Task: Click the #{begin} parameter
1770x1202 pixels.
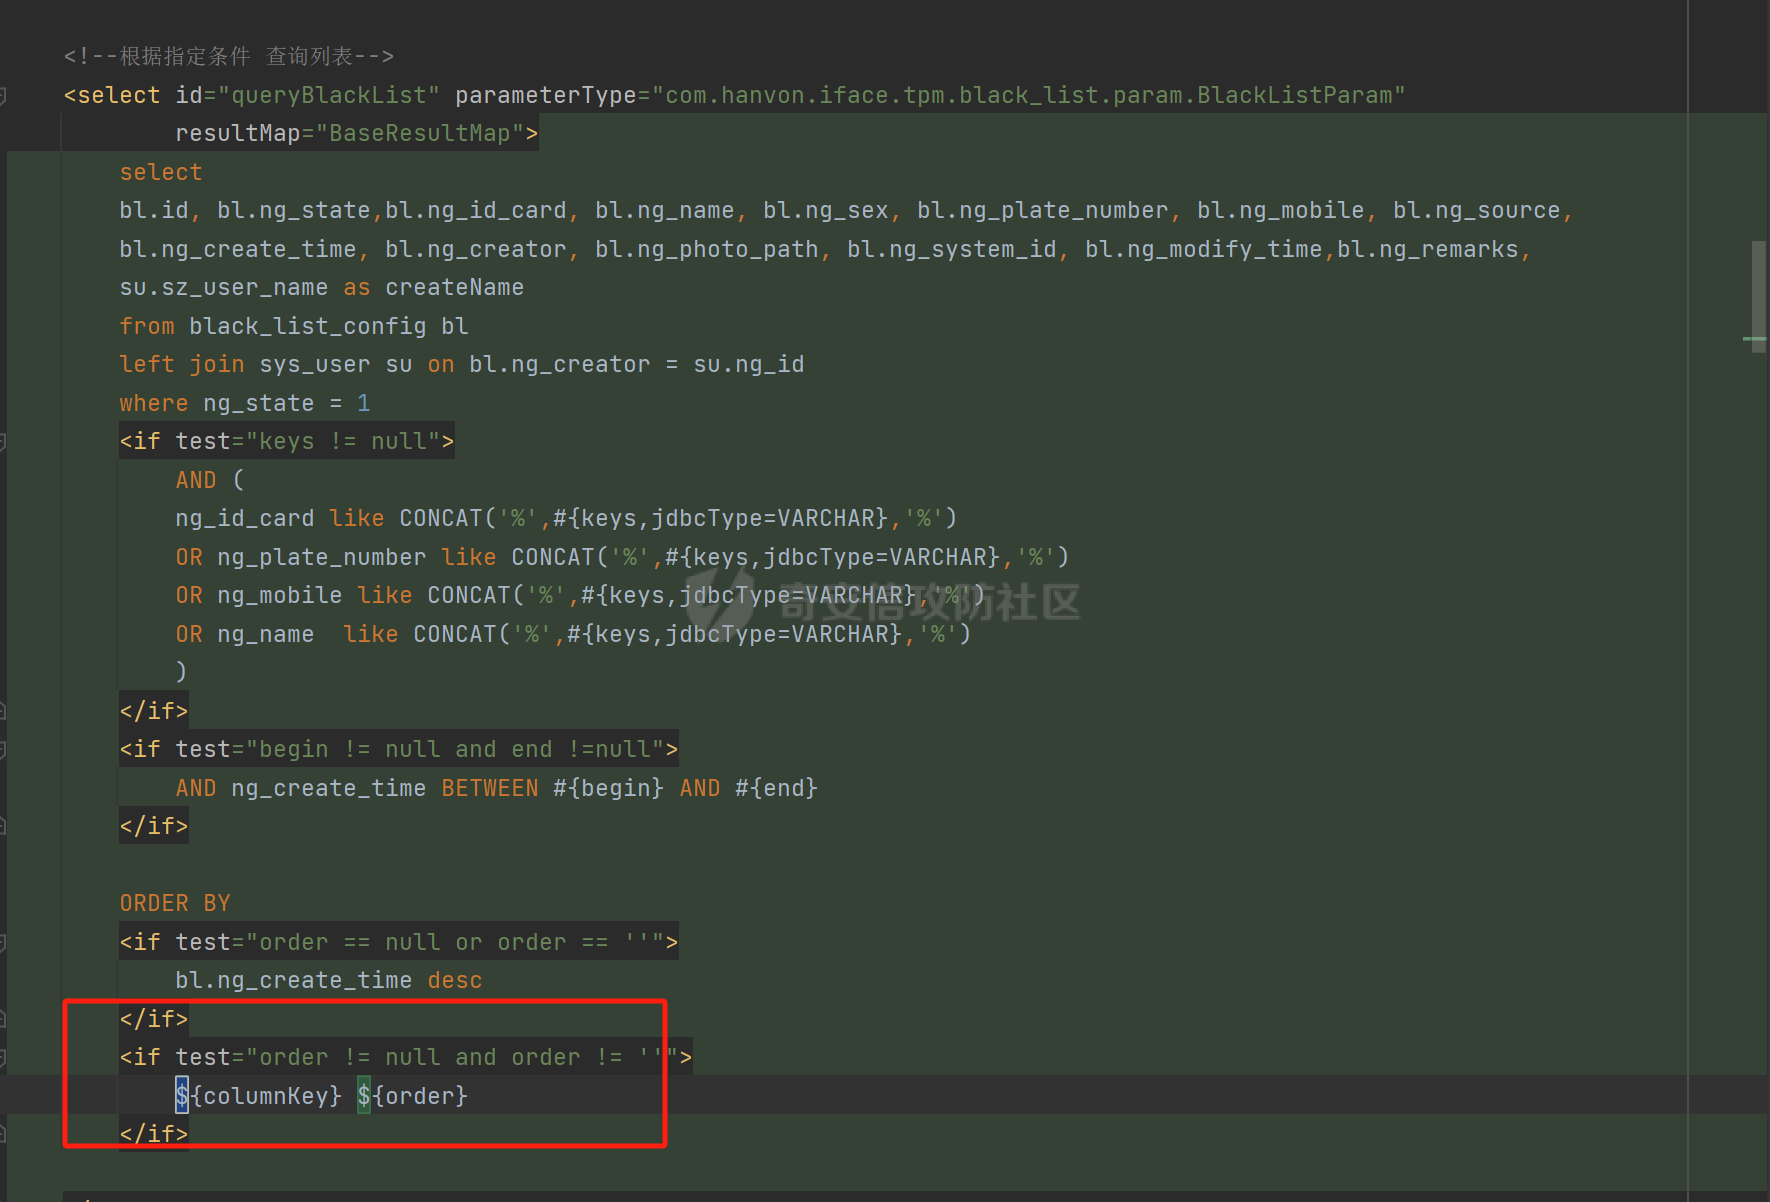Action: click(x=609, y=788)
